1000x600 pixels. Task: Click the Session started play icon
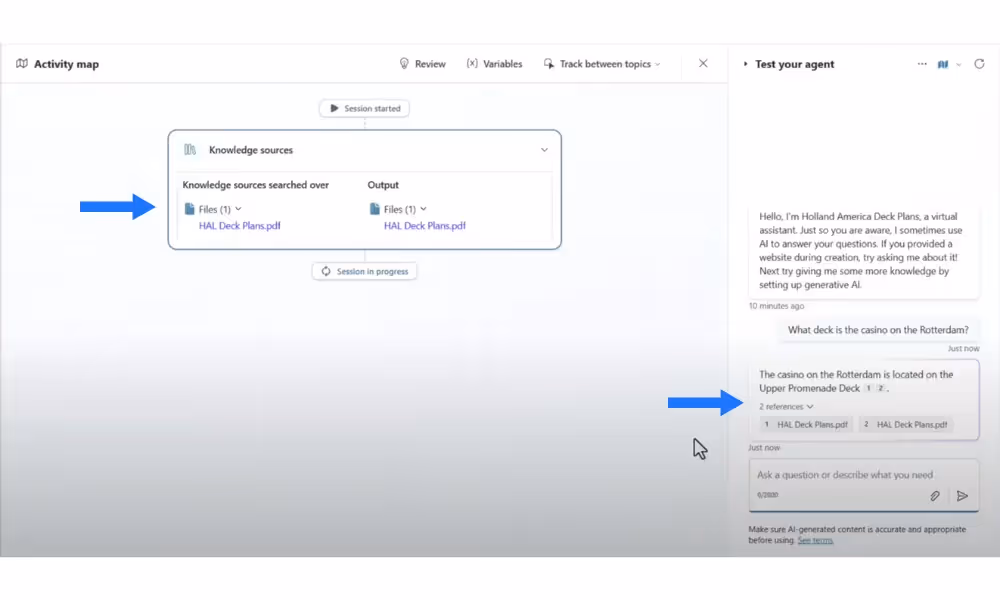[334, 108]
